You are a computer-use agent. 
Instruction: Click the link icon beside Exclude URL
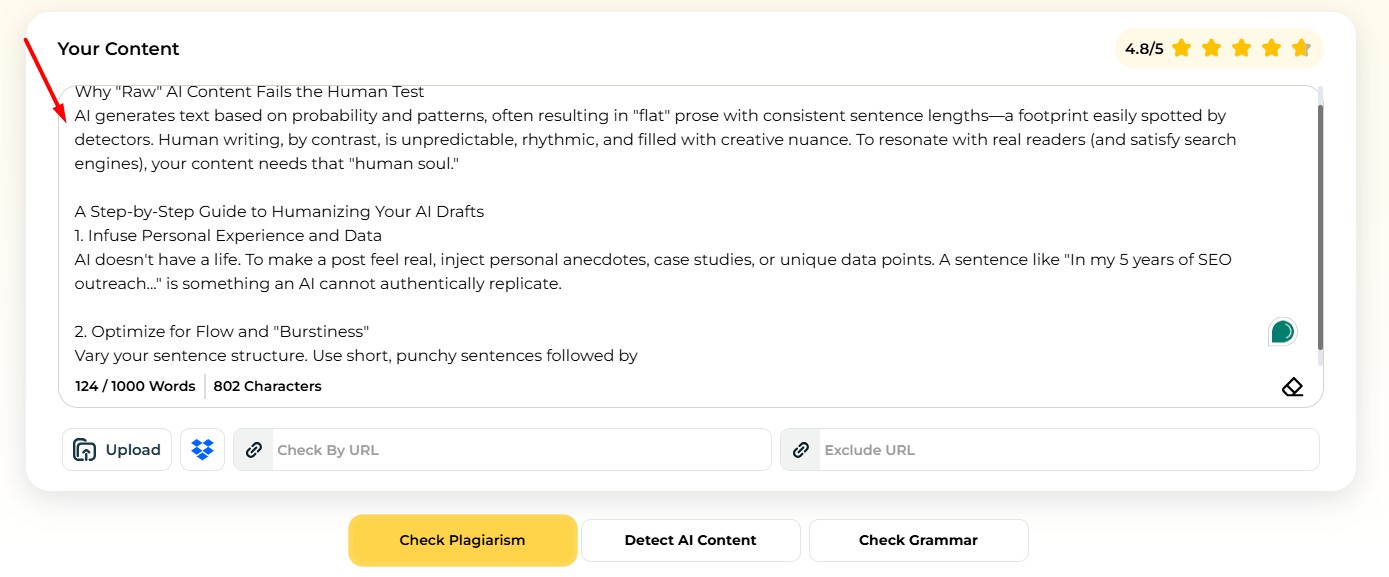point(800,450)
